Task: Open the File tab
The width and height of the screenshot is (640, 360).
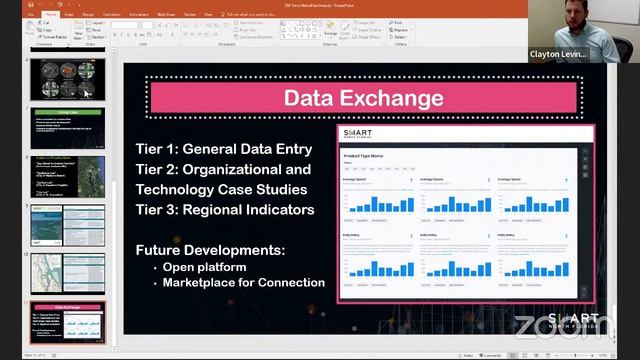Action: click(x=31, y=14)
